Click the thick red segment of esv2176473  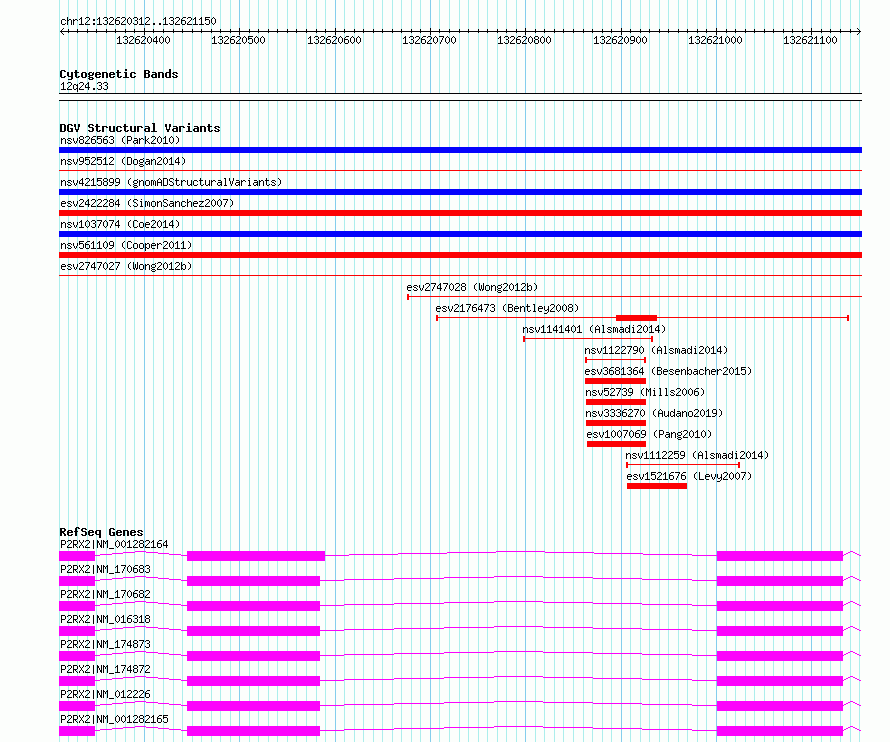pyautogui.click(x=636, y=318)
